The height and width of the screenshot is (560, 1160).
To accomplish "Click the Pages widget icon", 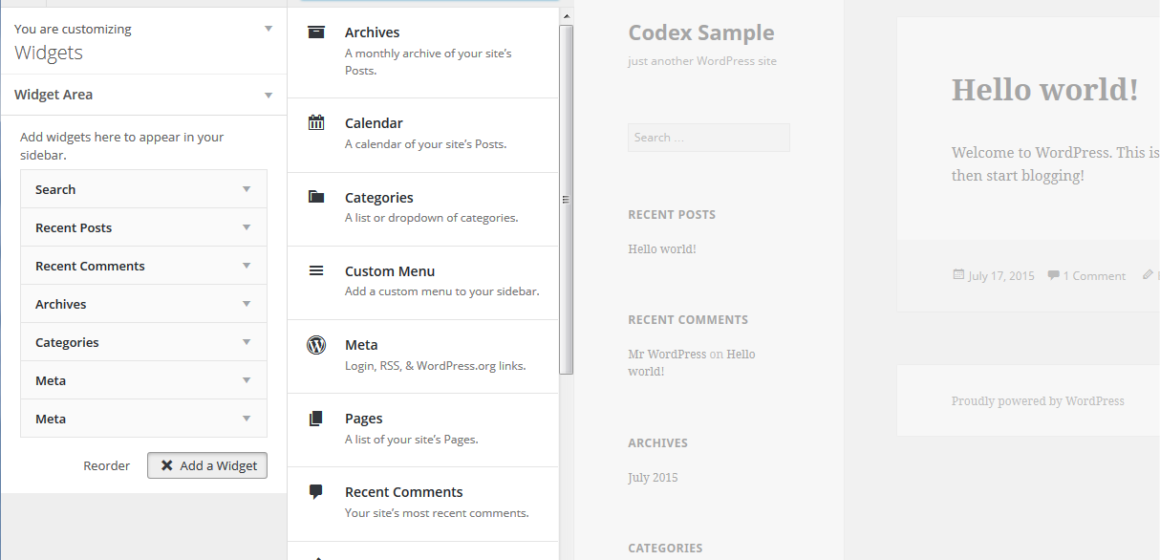I will point(317,419).
